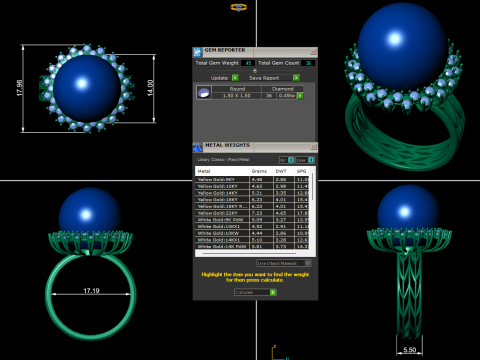The height and width of the screenshot is (360, 480).
Task: Close the Metal Weights panel
Action: click(x=313, y=147)
